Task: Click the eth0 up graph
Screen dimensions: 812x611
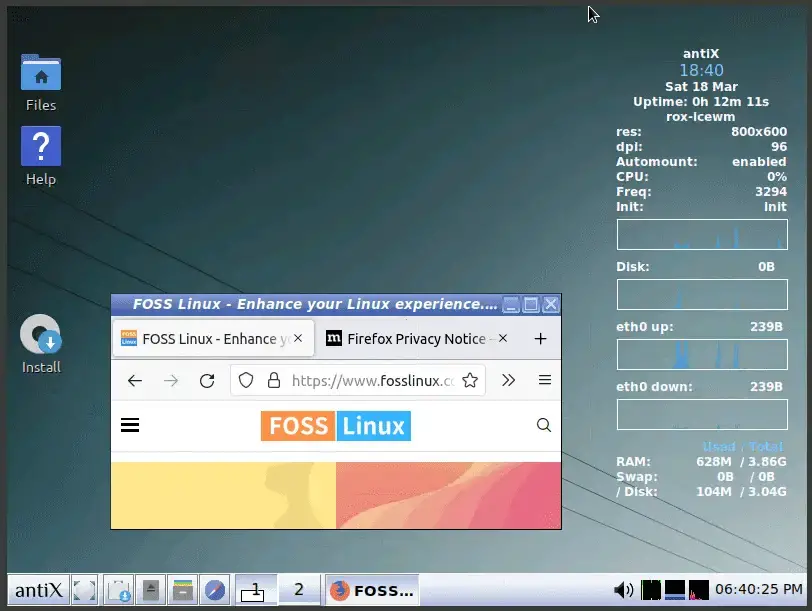Action: pos(702,355)
